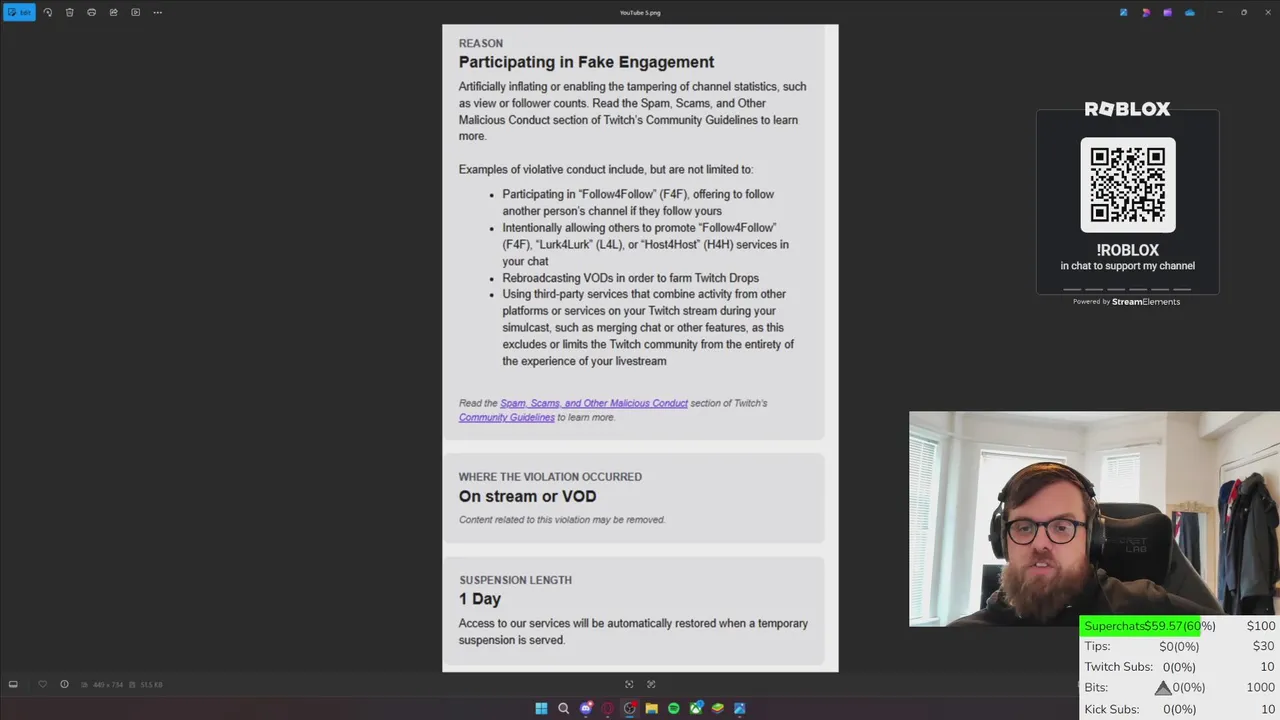Viewport: 1280px width, 720px height.
Task: Click the Tips goal row
Action: click(1180, 646)
